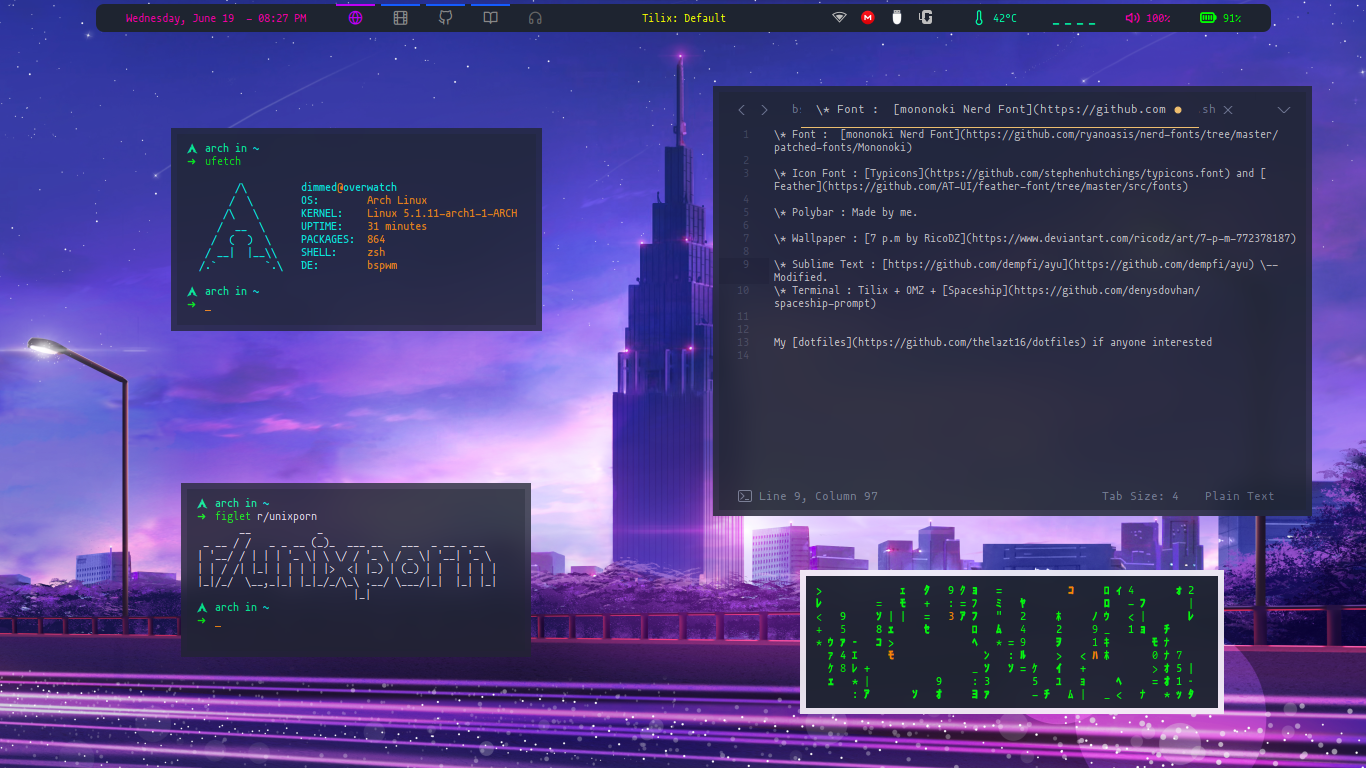Viewport: 1366px width, 768px height.
Task: Check the thermometer temperature icon
Action: (x=979, y=18)
